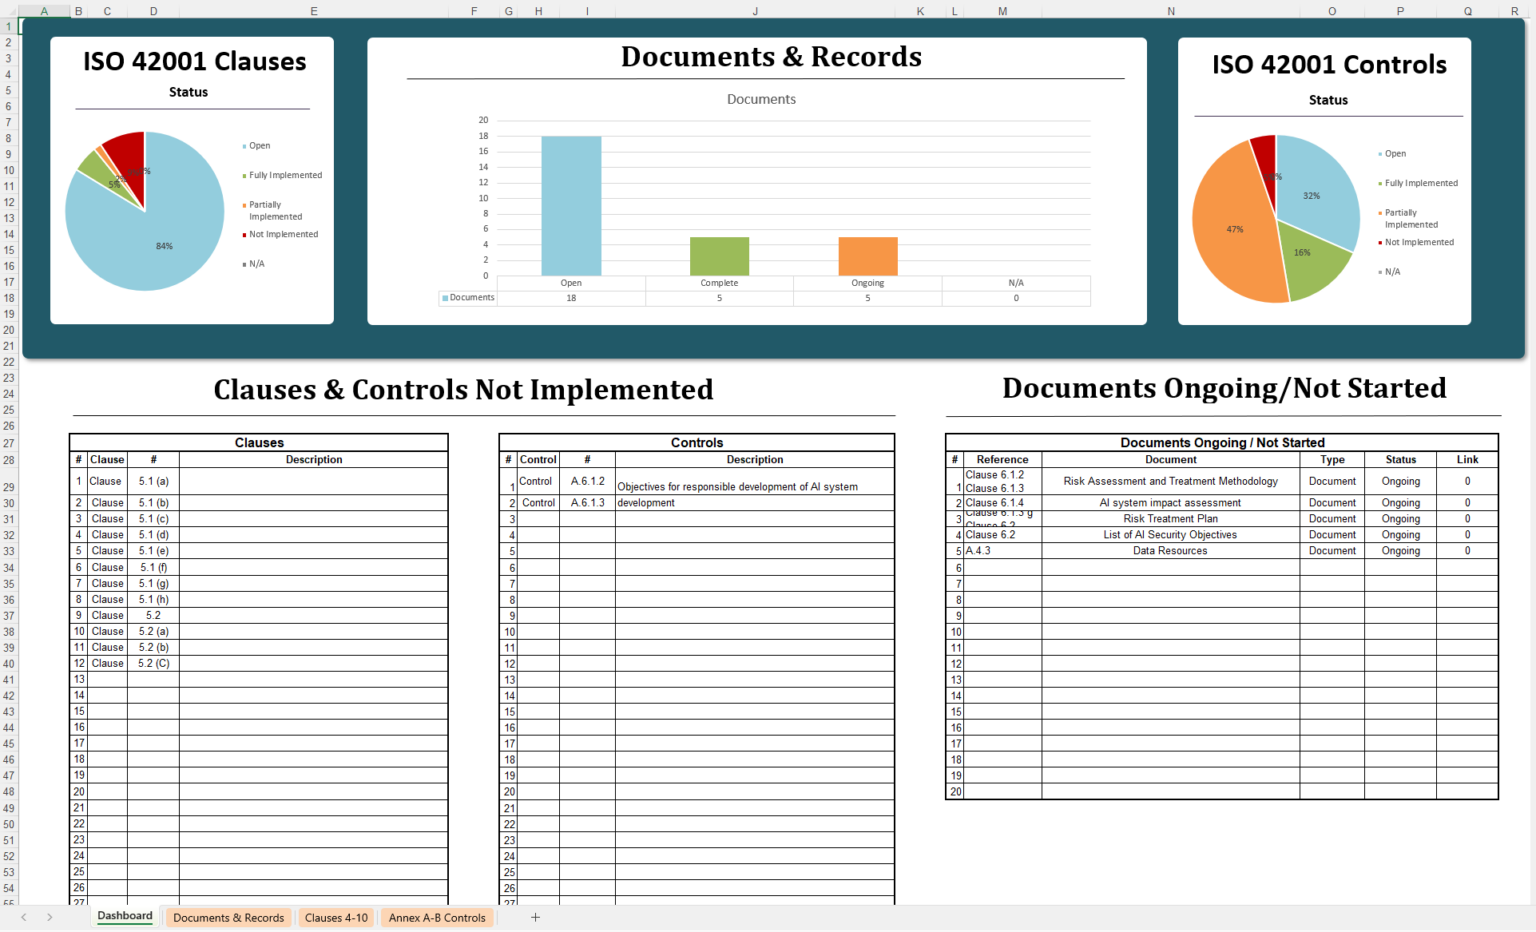1536x932 pixels.
Task: Click the Documents legend marker below the bar chart
Action: [443, 297]
